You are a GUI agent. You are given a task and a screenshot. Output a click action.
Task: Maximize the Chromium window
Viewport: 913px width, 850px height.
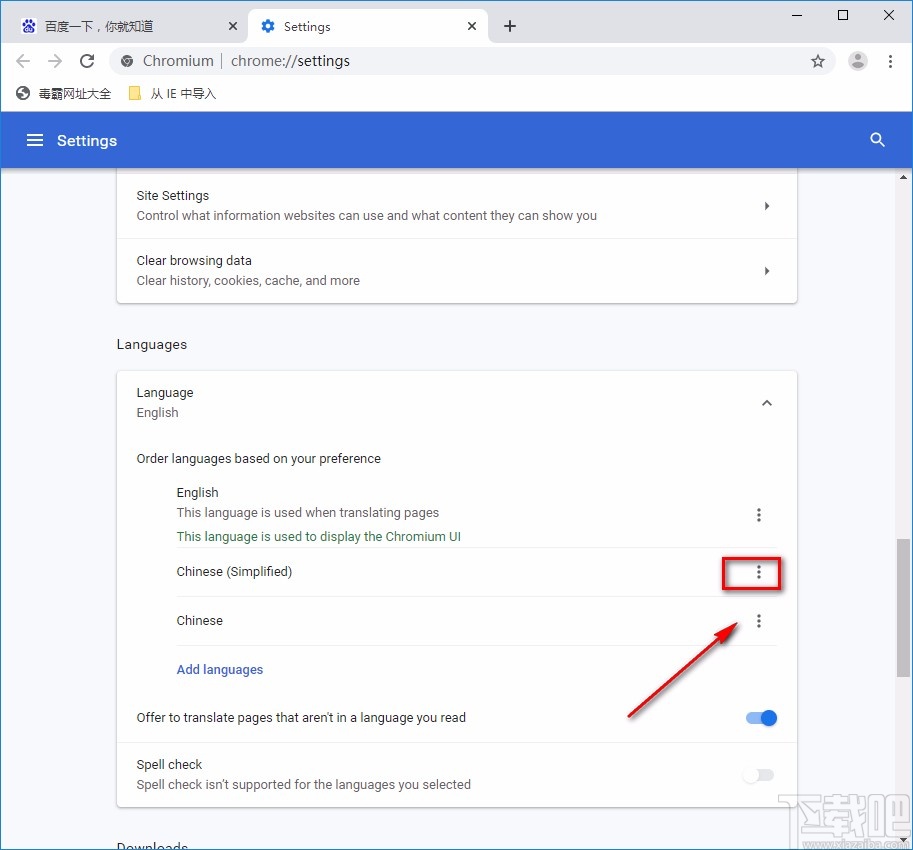click(x=843, y=15)
